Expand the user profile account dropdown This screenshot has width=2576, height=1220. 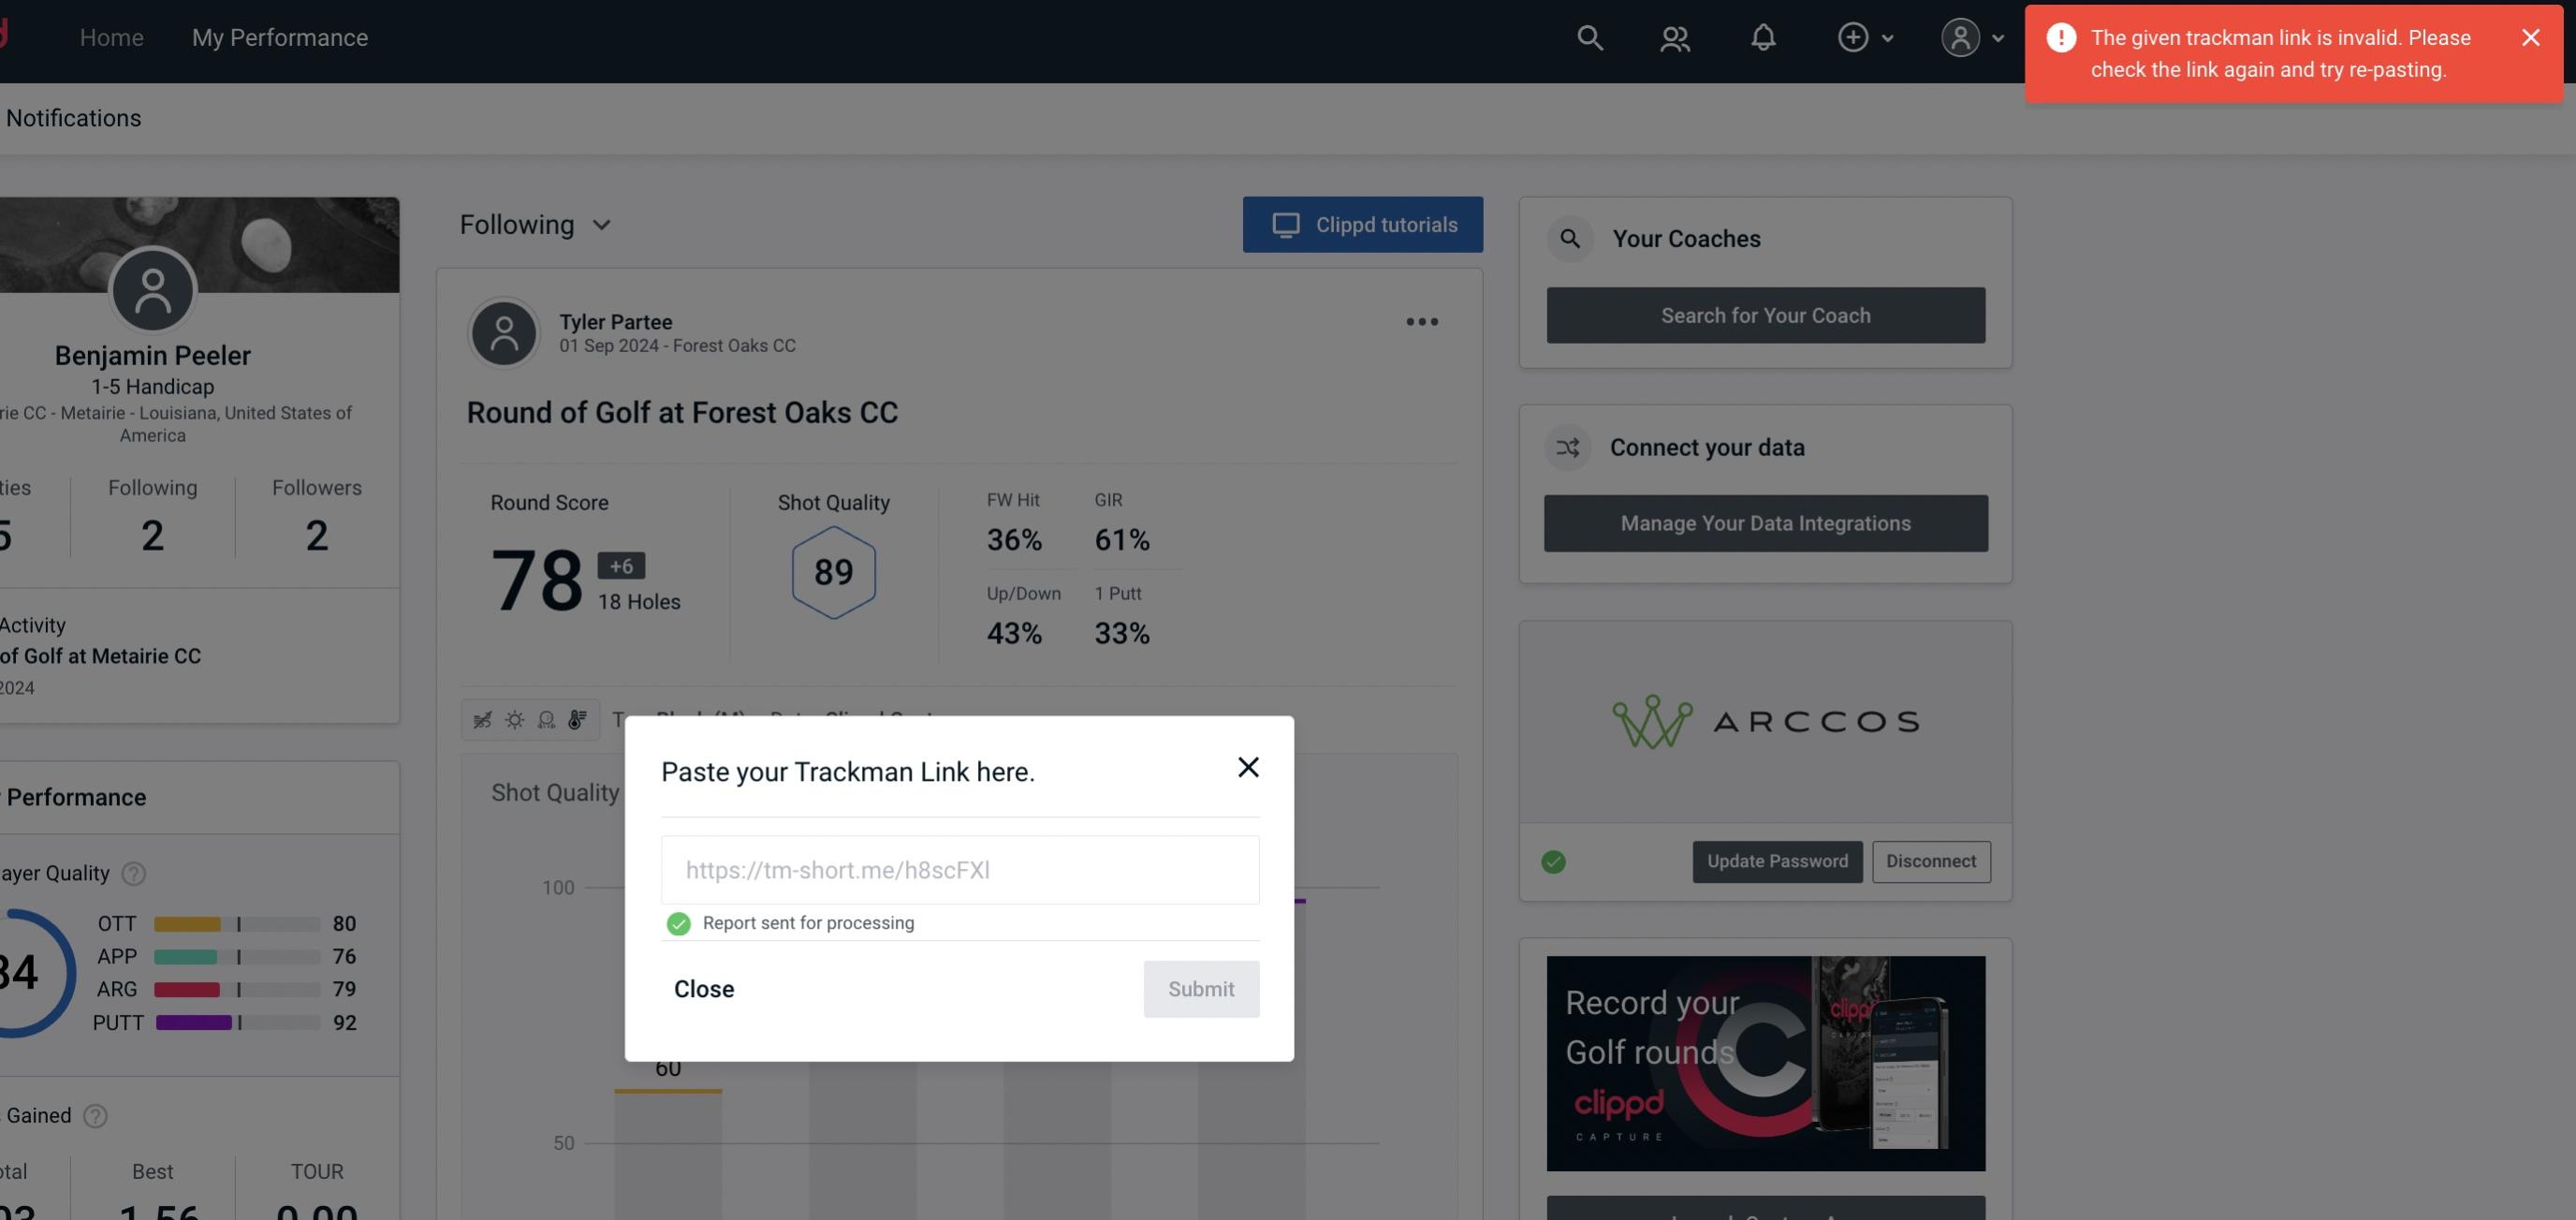(1971, 37)
